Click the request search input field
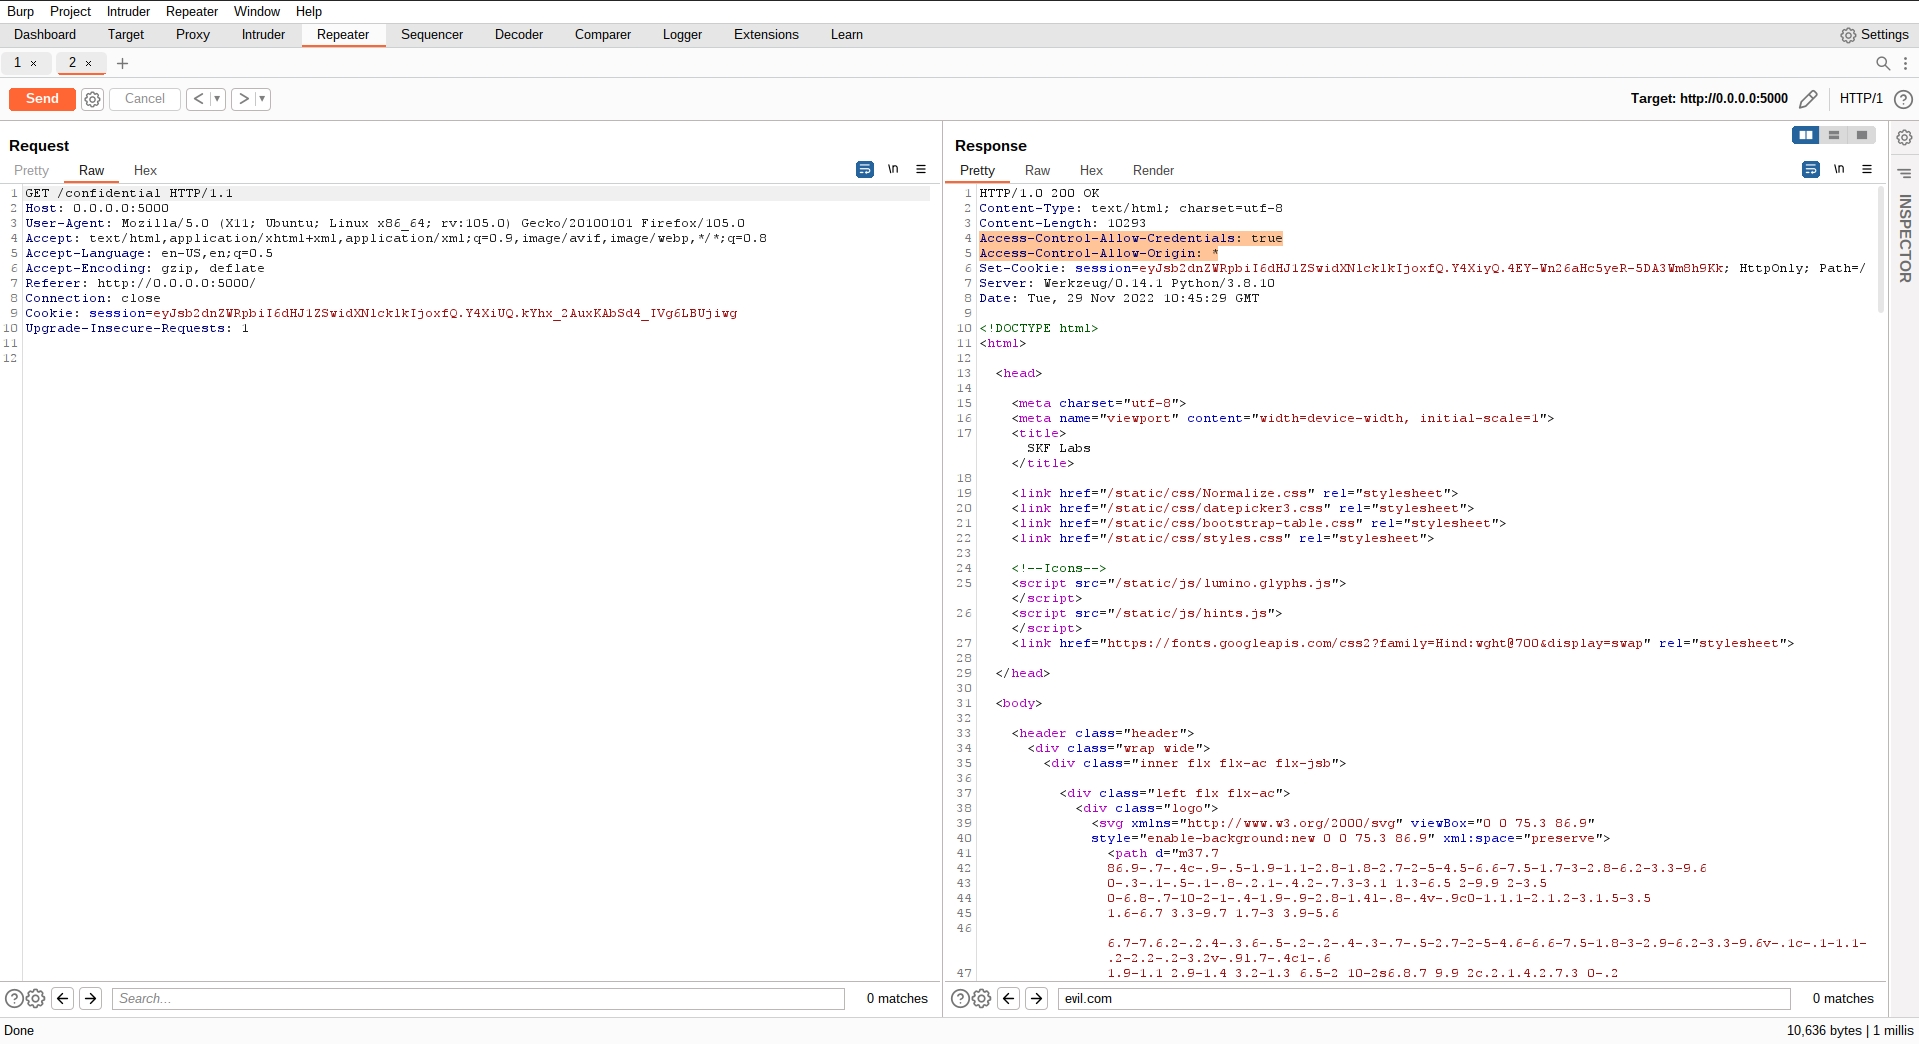This screenshot has width=1919, height=1044. coord(480,998)
